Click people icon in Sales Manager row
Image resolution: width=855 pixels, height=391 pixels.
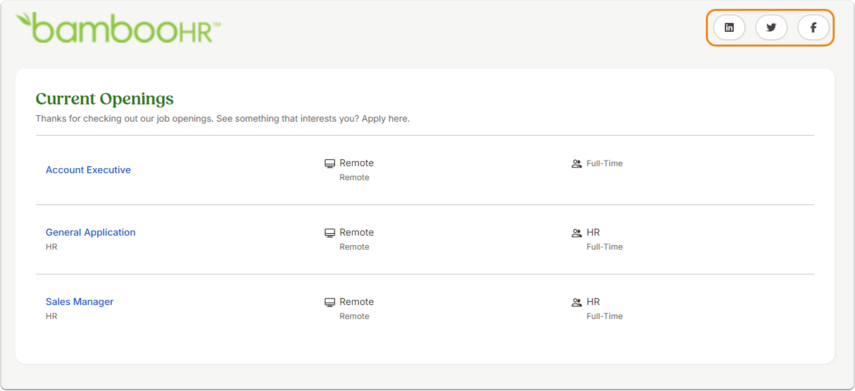[576, 302]
